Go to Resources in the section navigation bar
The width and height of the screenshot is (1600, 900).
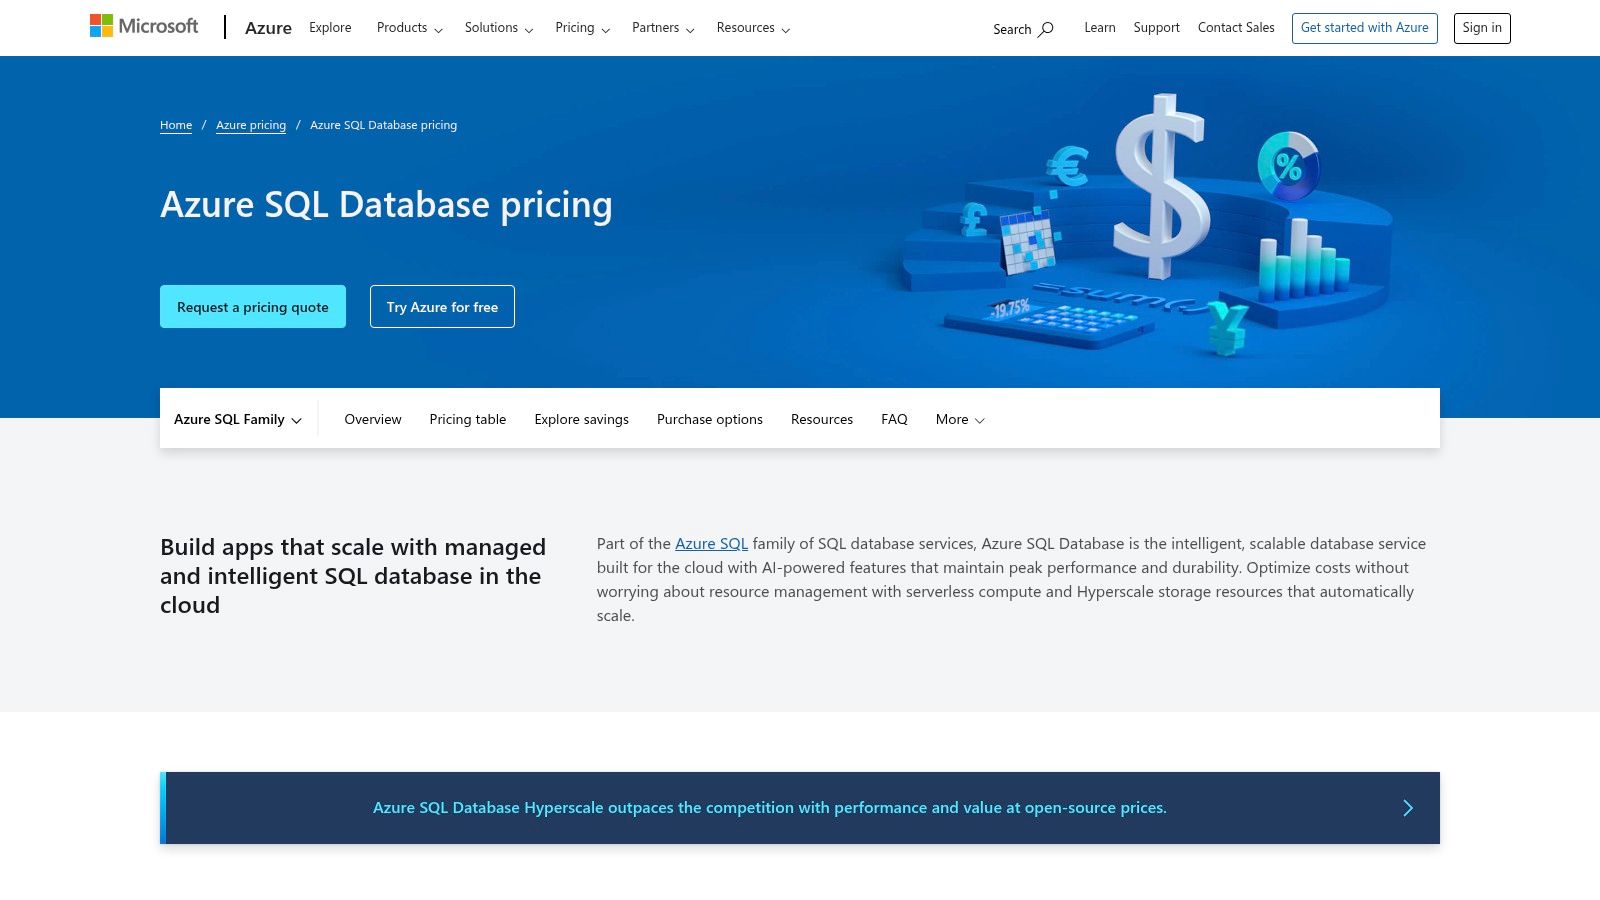coord(822,419)
